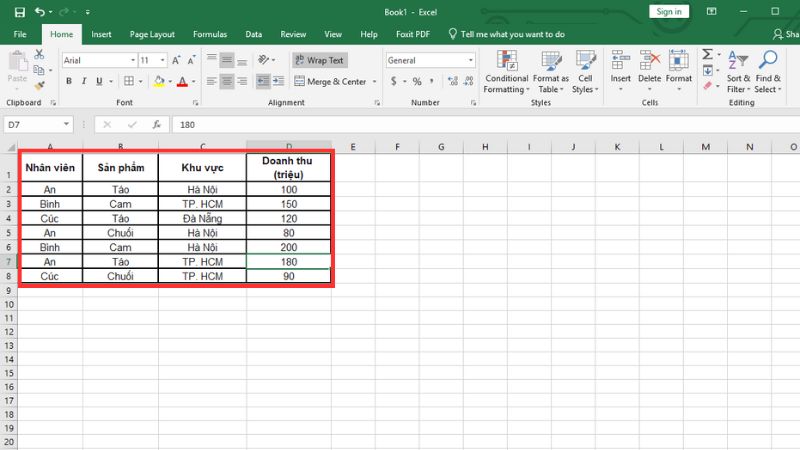Click the Format Painter brush icon
The image size is (800, 450).
pyautogui.click(x=40, y=88)
